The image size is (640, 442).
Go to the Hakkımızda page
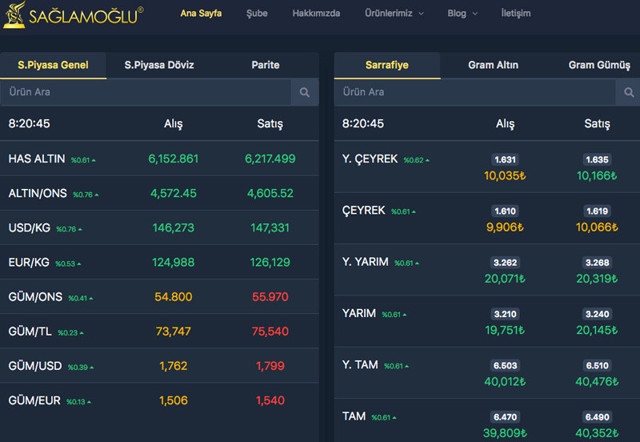coord(316,14)
